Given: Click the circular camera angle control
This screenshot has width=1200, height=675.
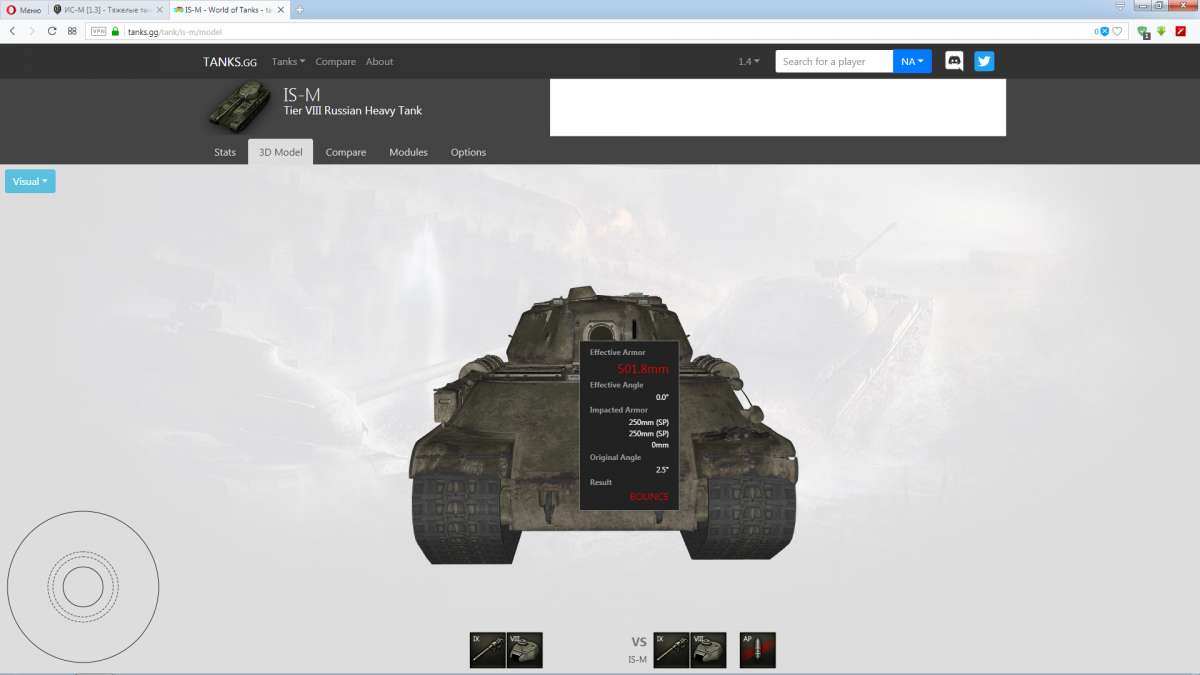Looking at the screenshot, I should click(83, 586).
